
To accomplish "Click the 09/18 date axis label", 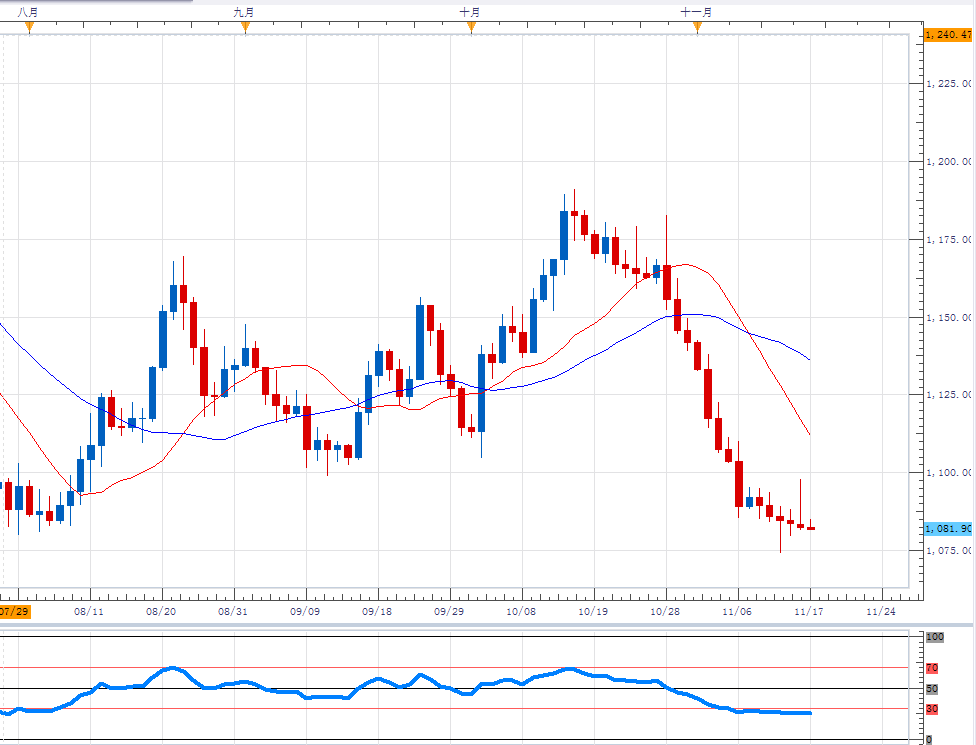I will [x=377, y=611].
